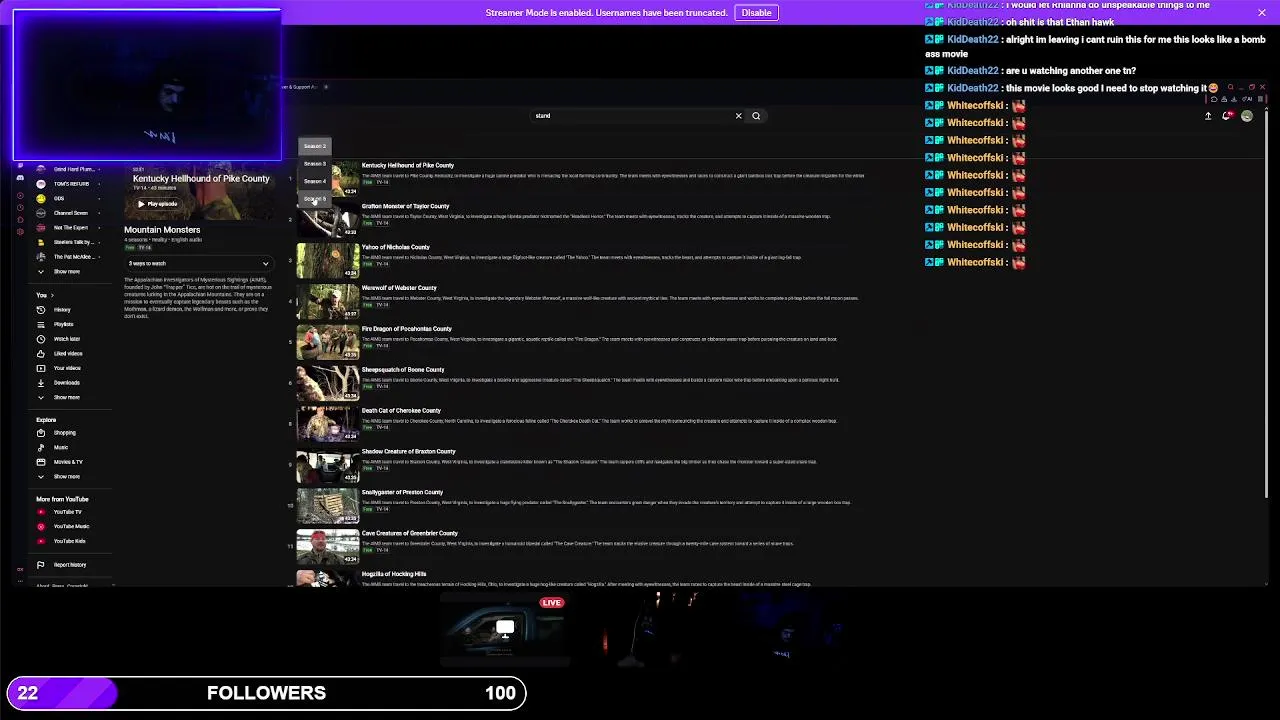Dismiss the Streamer Mode banner

(x=1262, y=13)
